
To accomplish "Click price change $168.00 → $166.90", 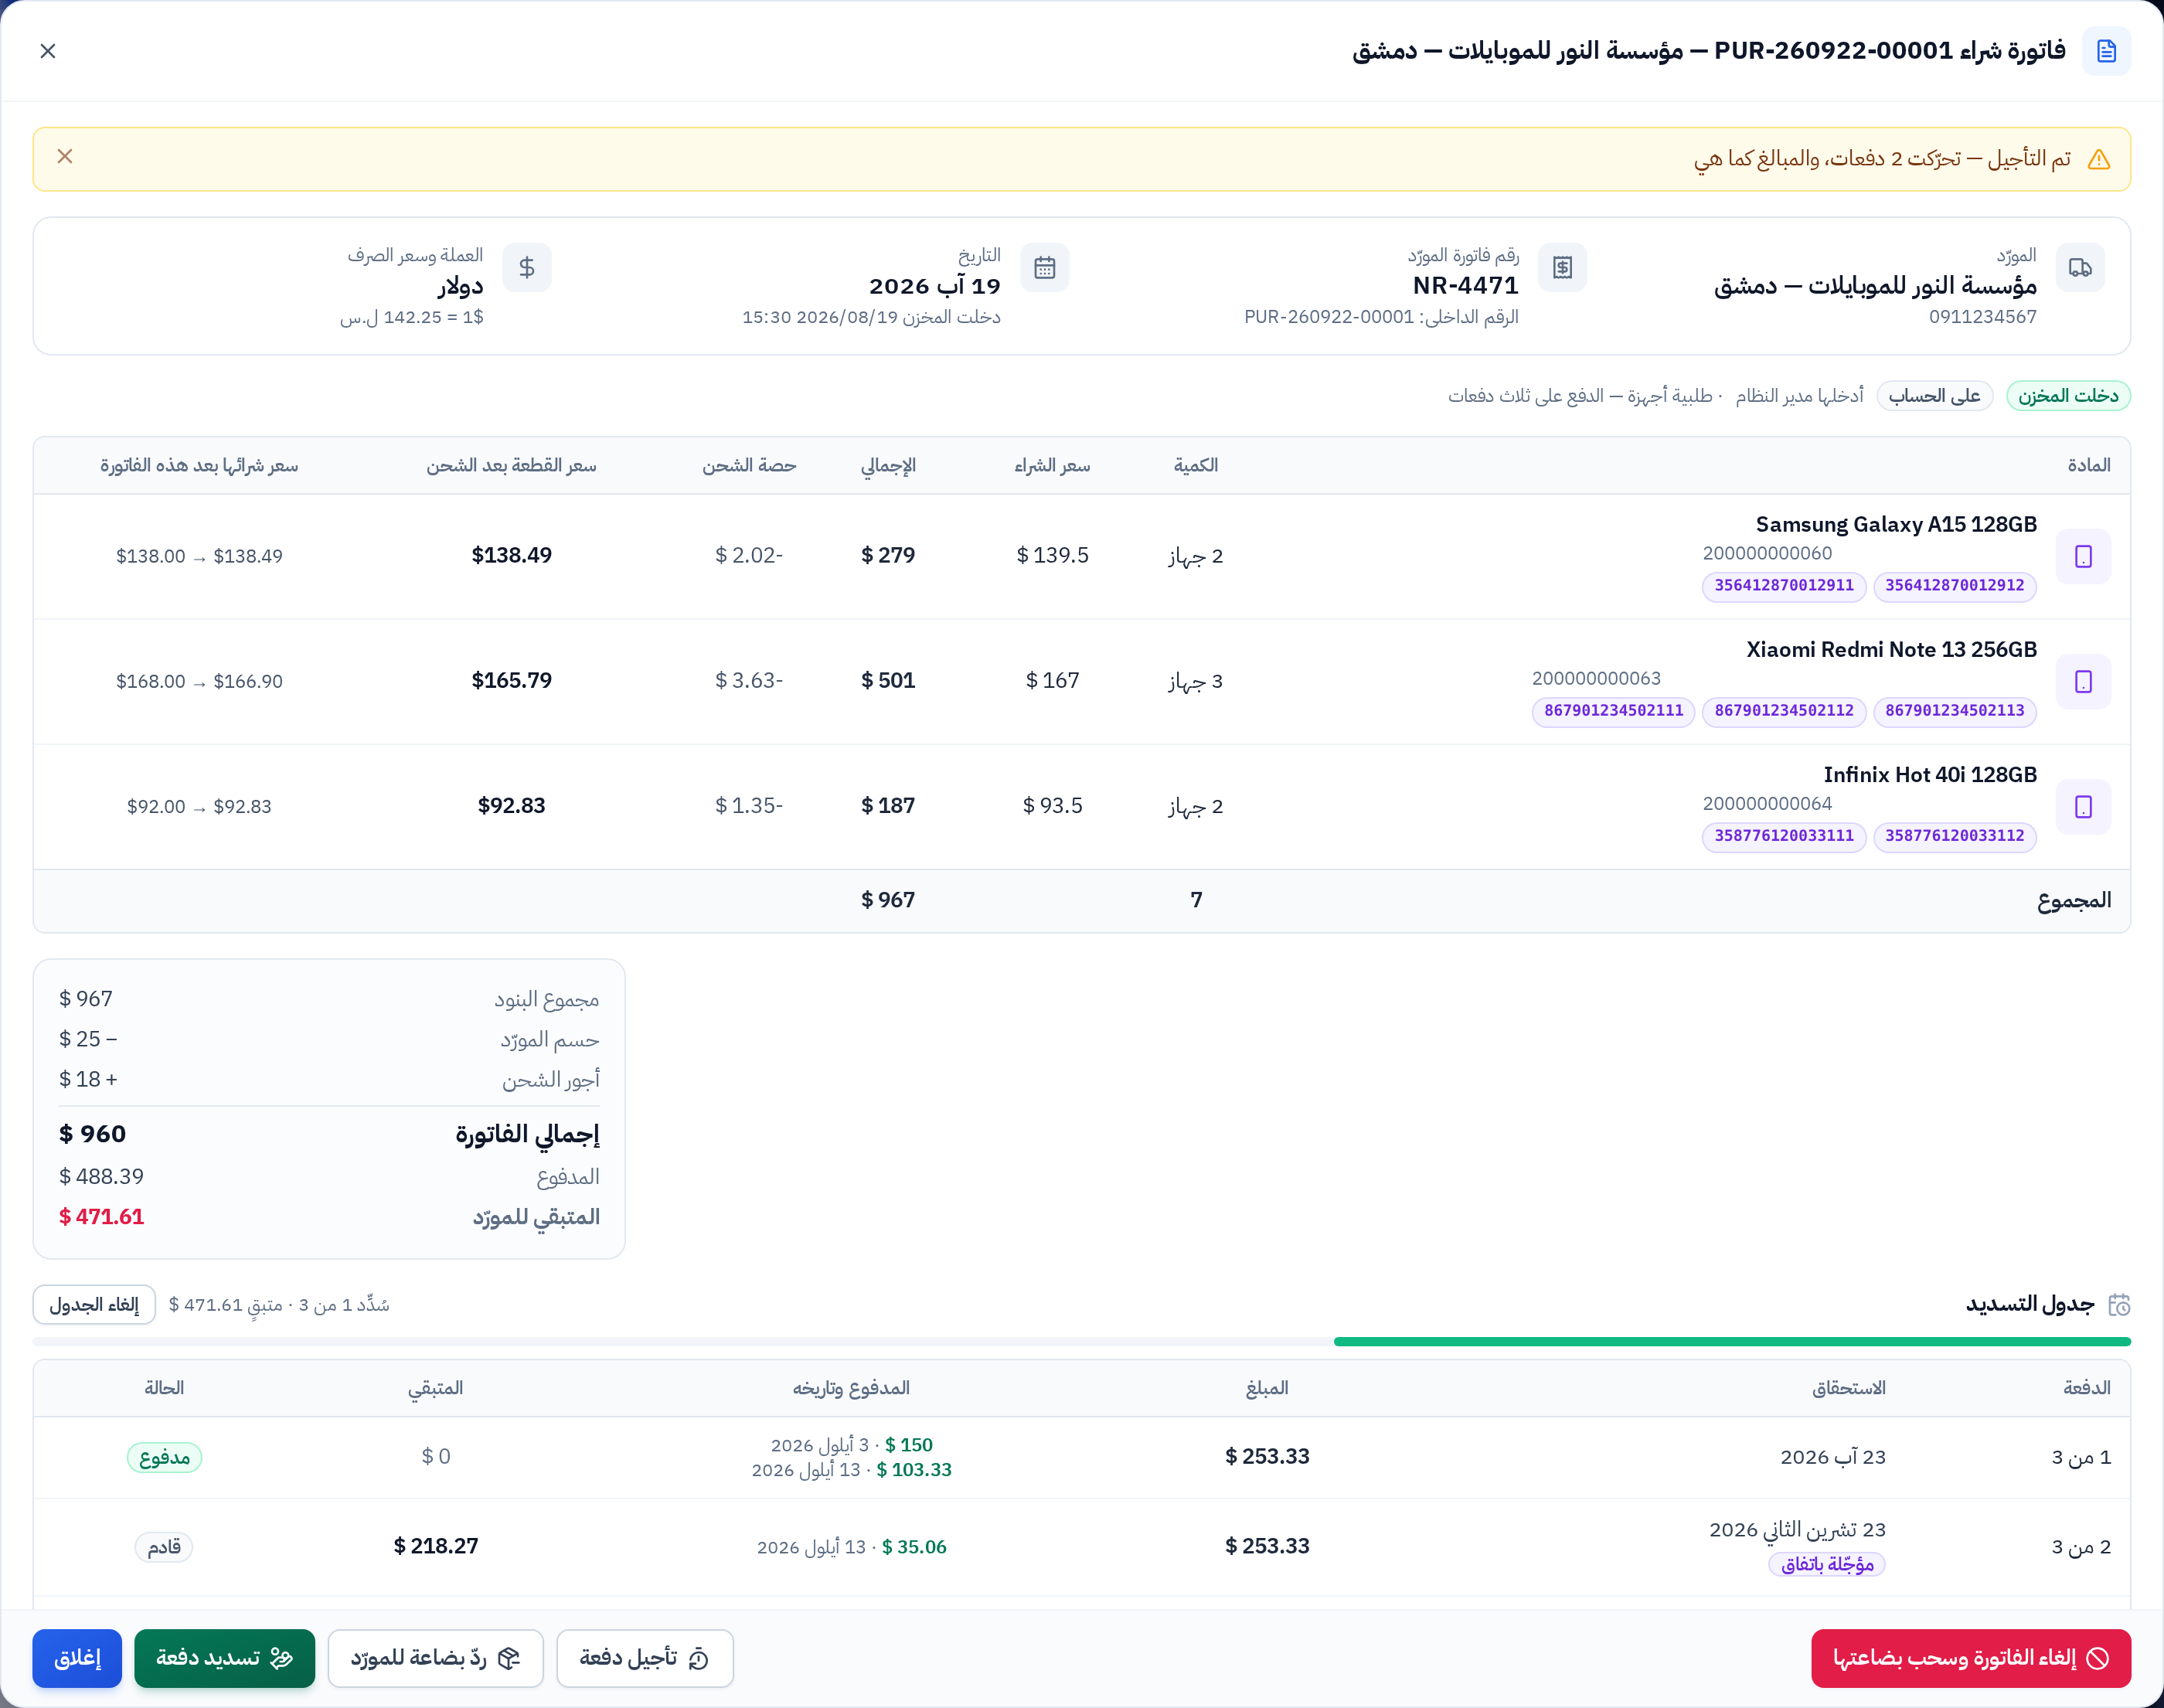I will click(199, 681).
